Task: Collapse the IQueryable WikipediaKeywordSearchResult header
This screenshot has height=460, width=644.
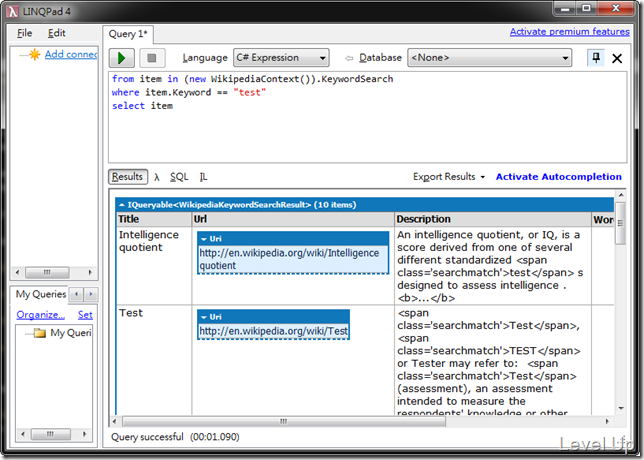Action: (122, 205)
